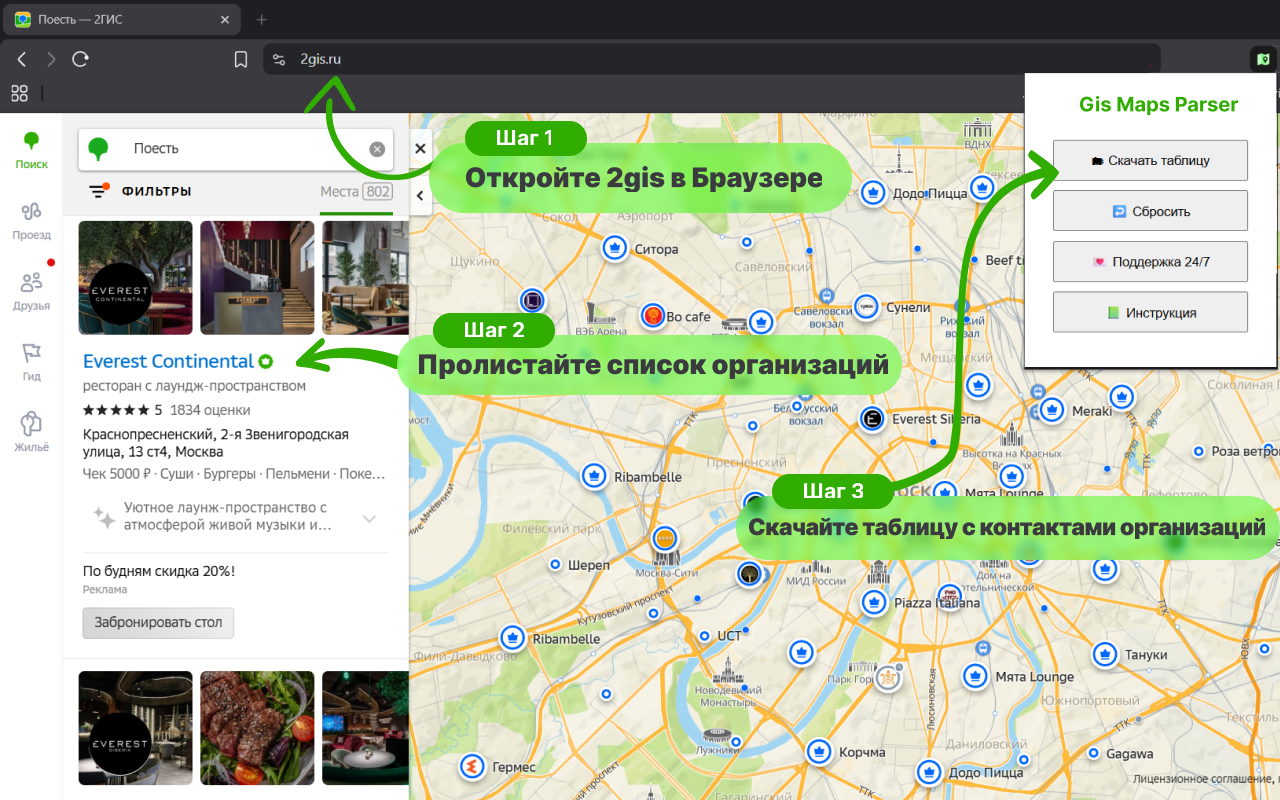Image resolution: width=1280 pixels, height=800 pixels.
Task: Collapse the results panel with the arrow
Action: [x=420, y=197]
